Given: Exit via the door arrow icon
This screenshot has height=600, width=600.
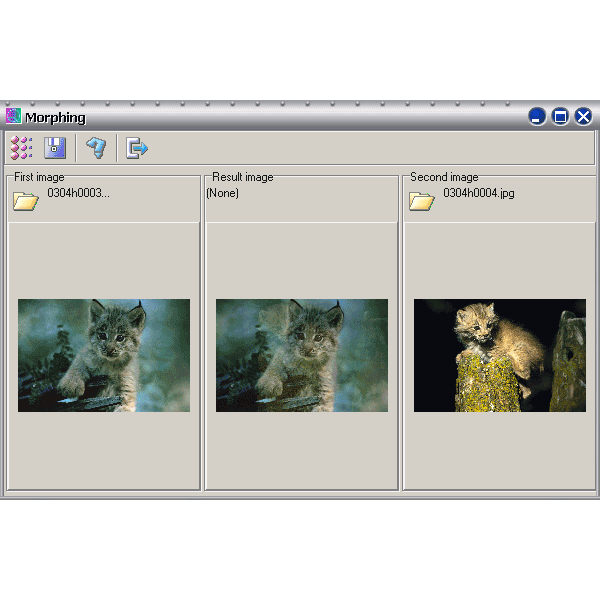Looking at the screenshot, I should tap(137, 148).
